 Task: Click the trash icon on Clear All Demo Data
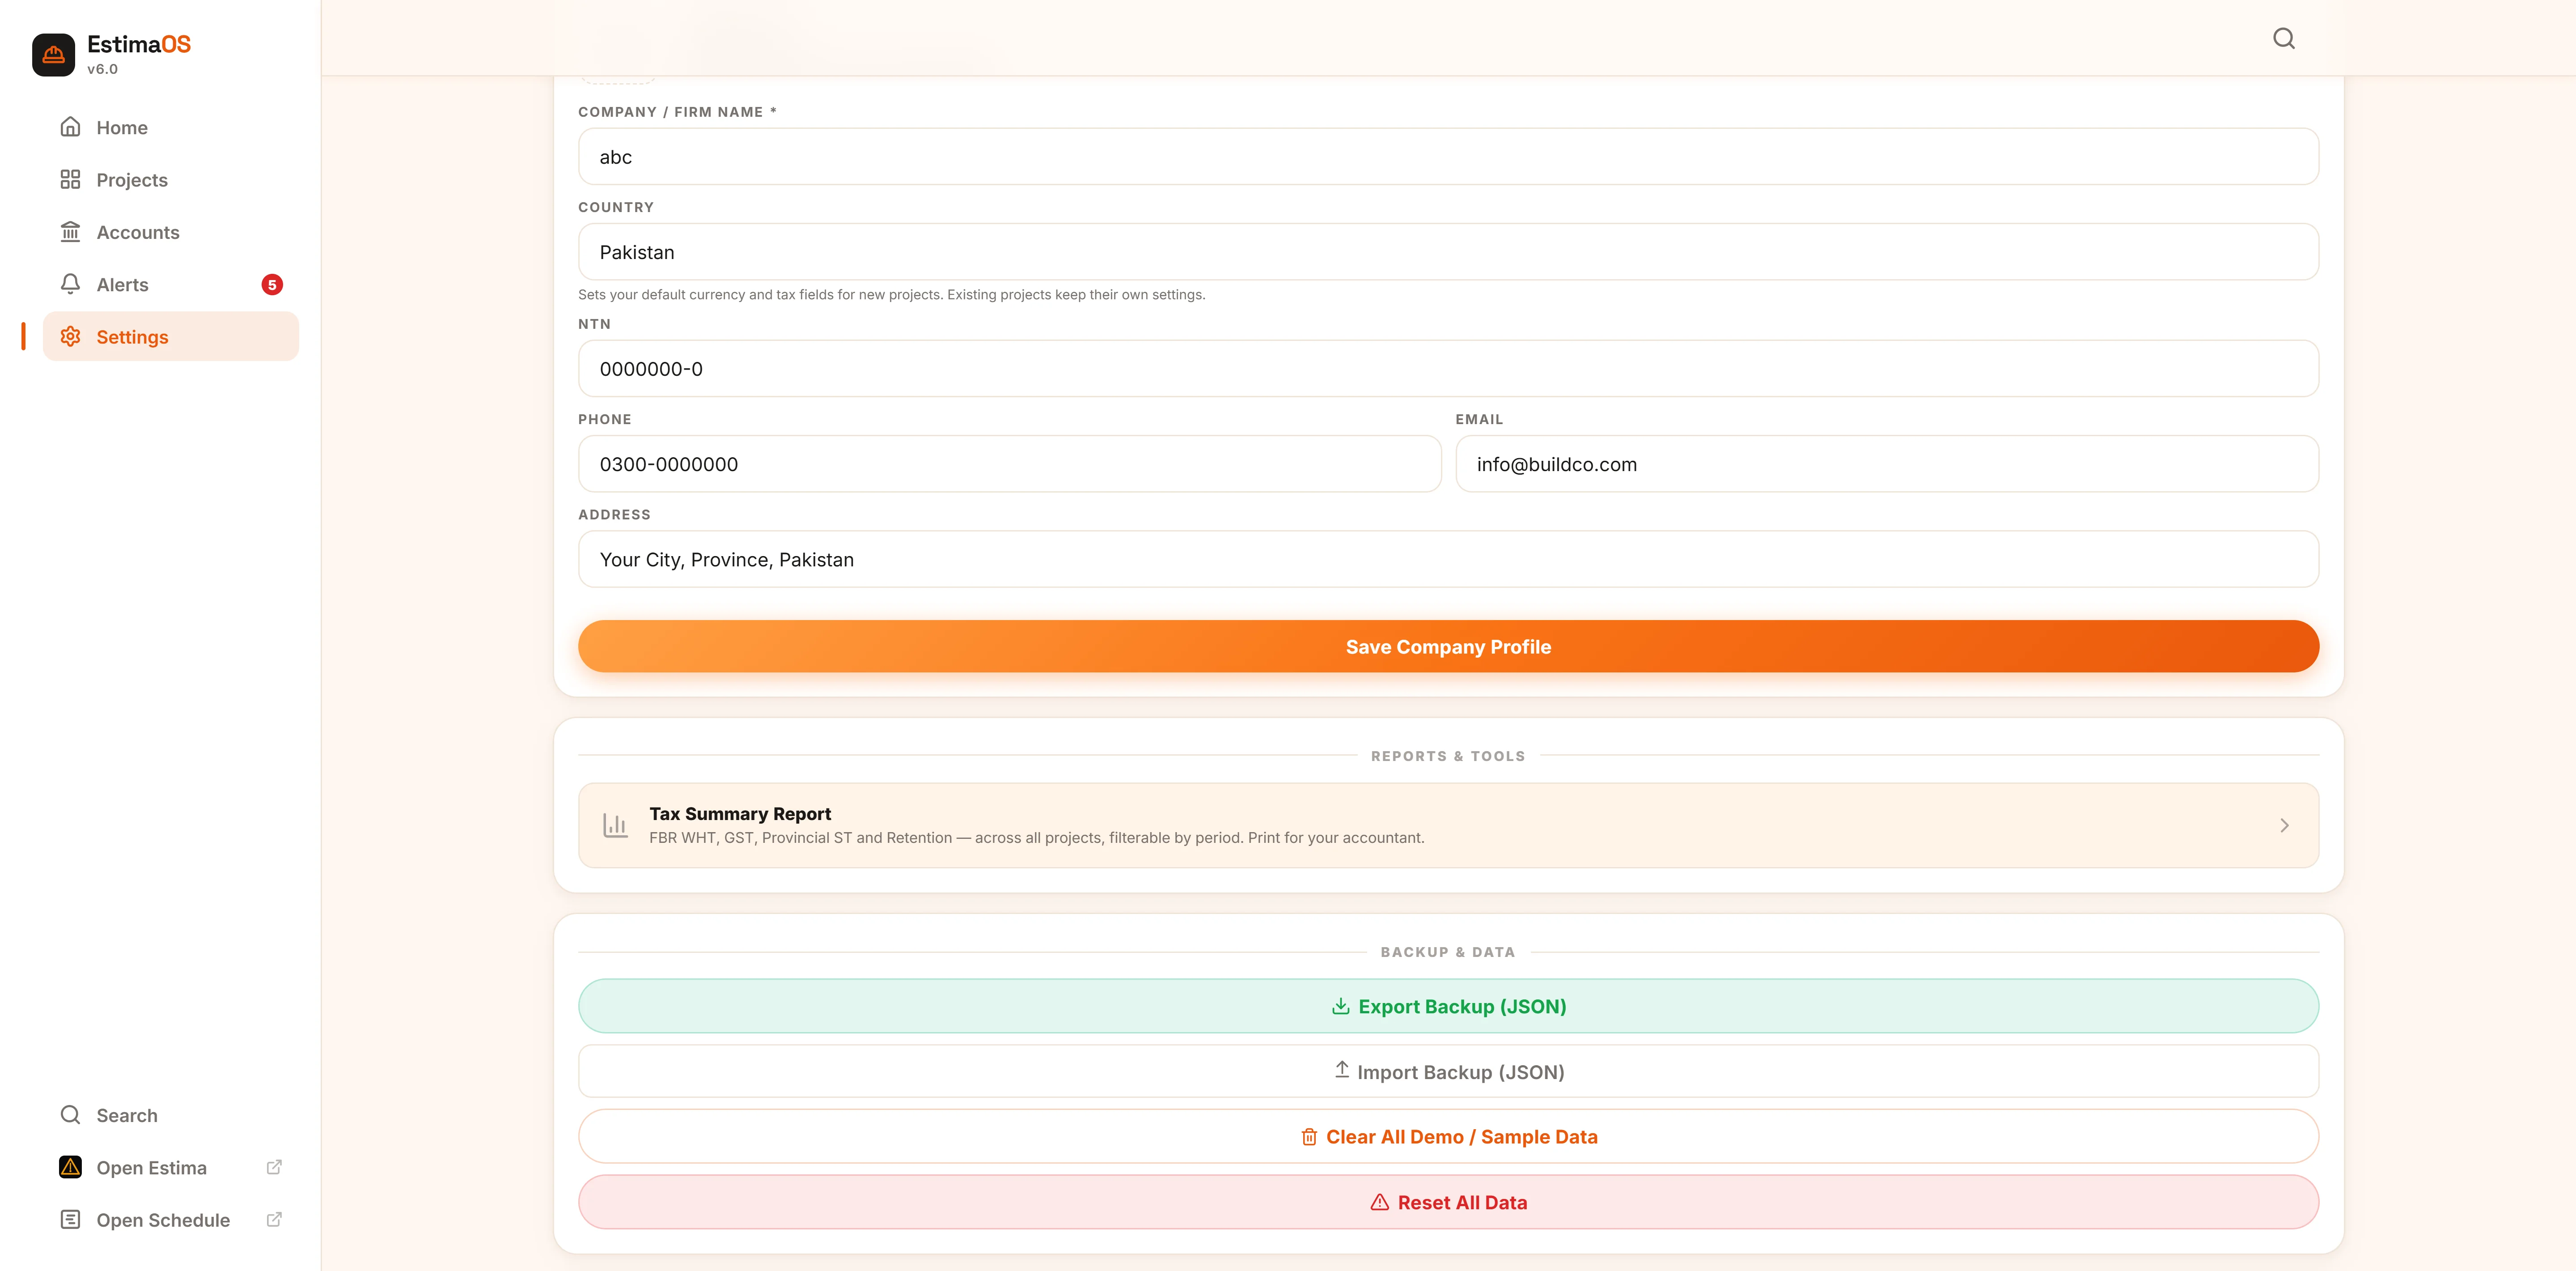click(x=1309, y=1137)
